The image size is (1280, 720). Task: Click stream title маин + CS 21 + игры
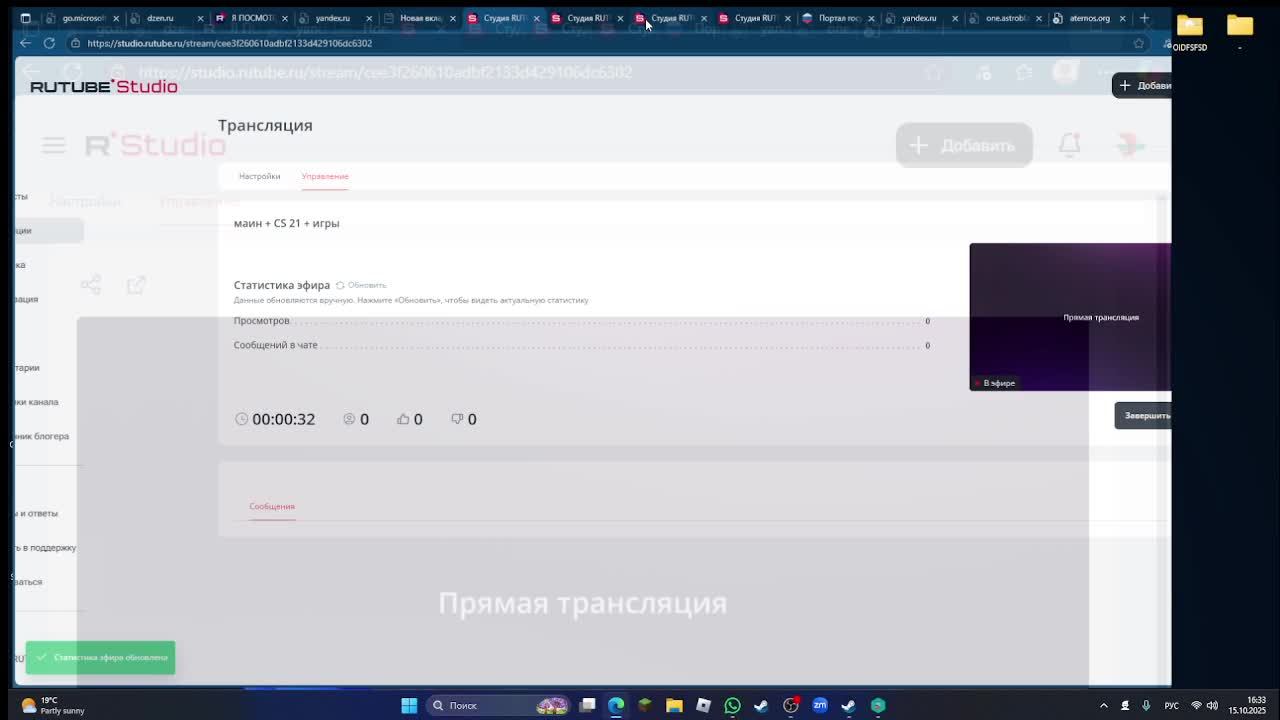pyautogui.click(x=286, y=223)
